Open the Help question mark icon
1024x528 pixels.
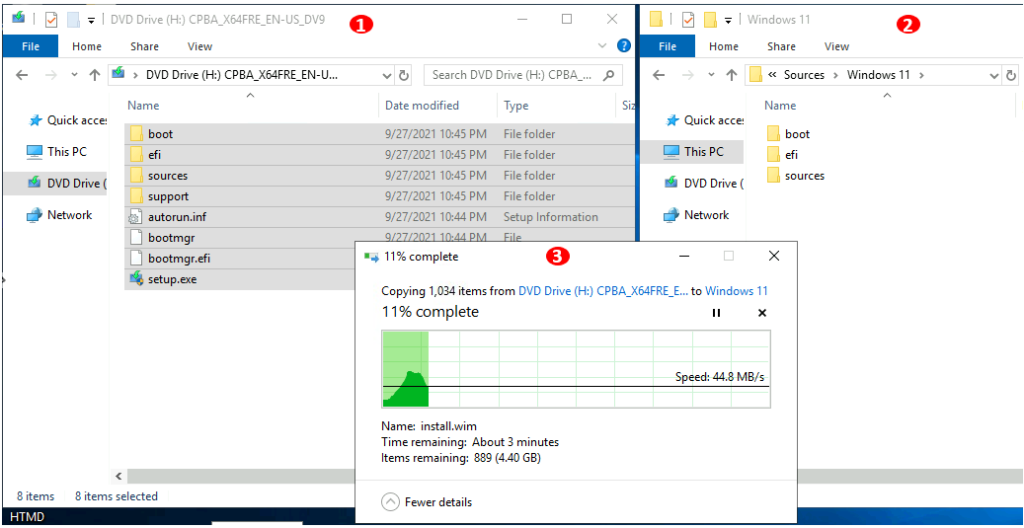[624, 46]
